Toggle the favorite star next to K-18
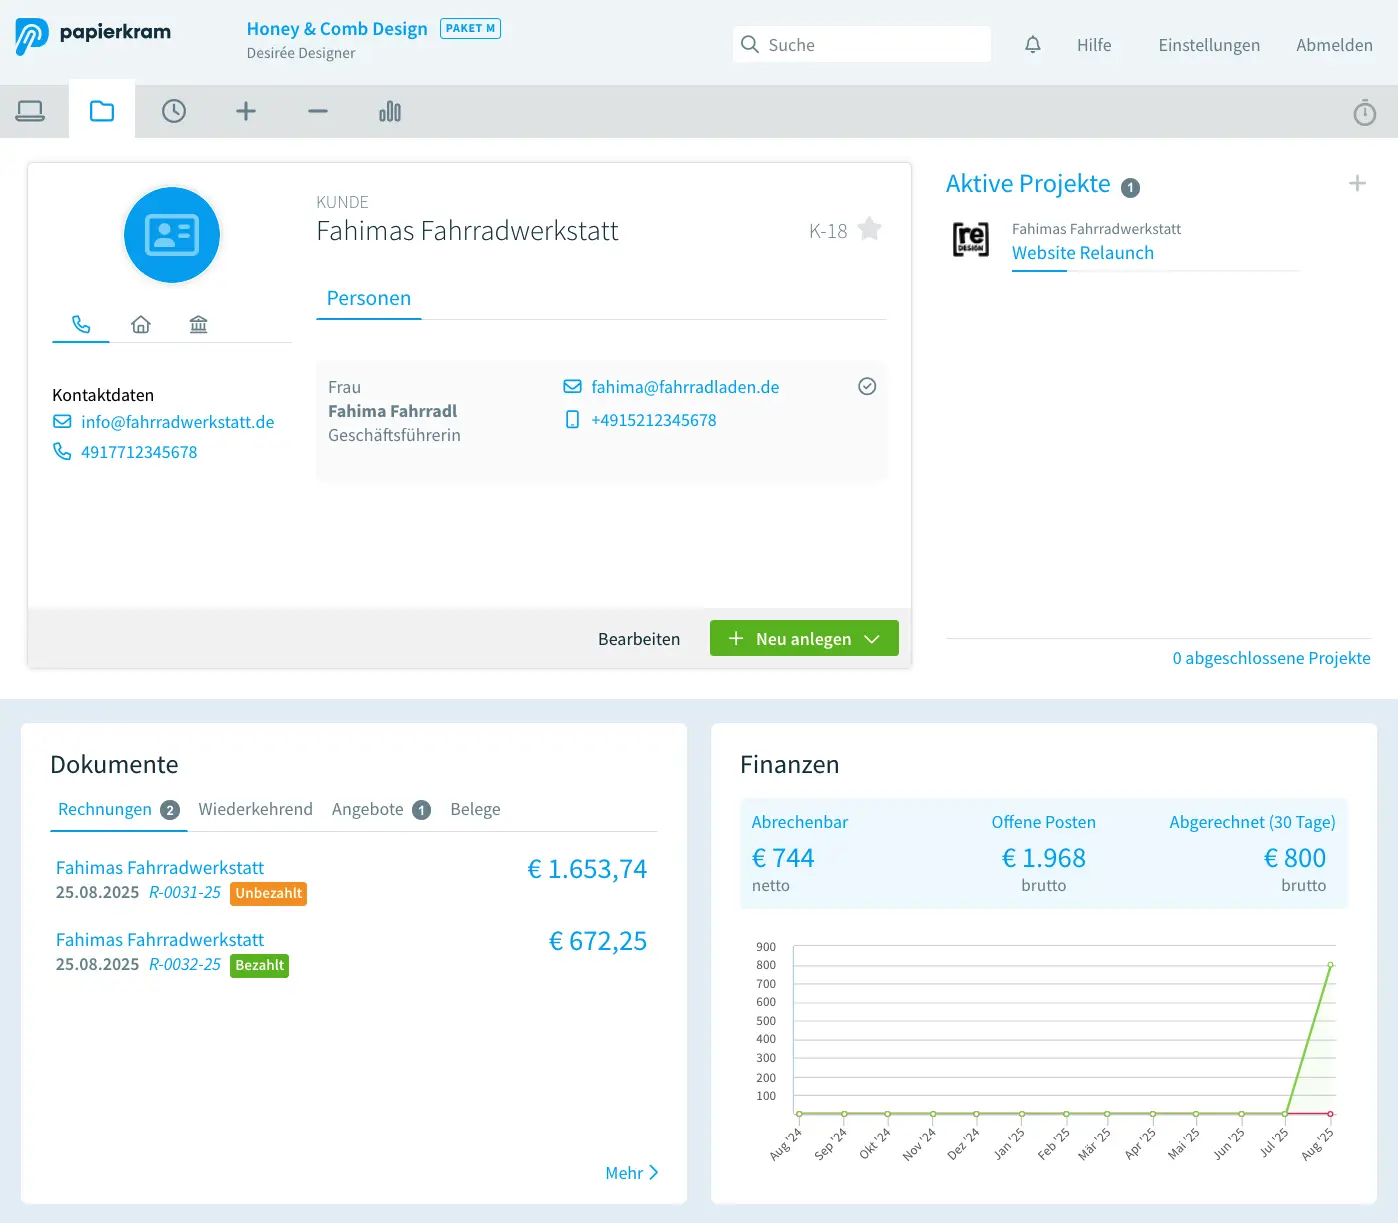This screenshot has height=1223, width=1398. (870, 229)
